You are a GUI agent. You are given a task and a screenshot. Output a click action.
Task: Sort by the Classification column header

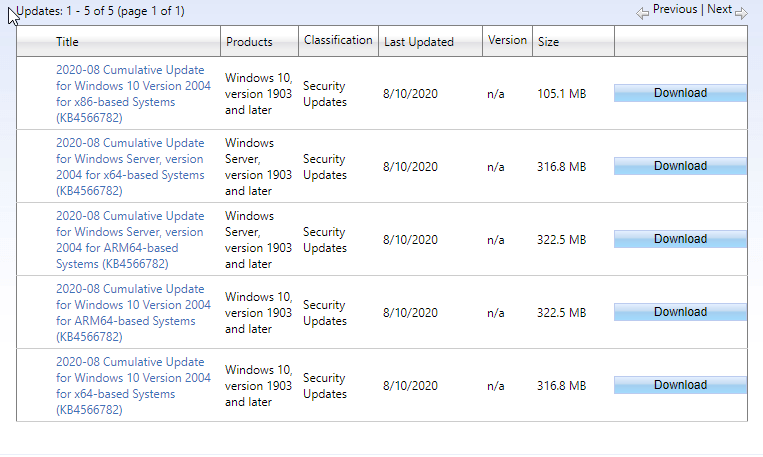tap(338, 41)
